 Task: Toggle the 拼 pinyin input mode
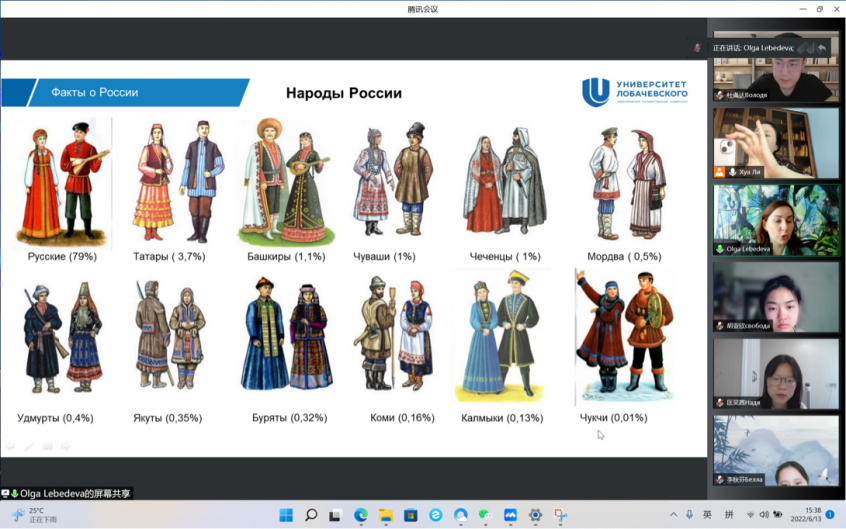[729, 515]
